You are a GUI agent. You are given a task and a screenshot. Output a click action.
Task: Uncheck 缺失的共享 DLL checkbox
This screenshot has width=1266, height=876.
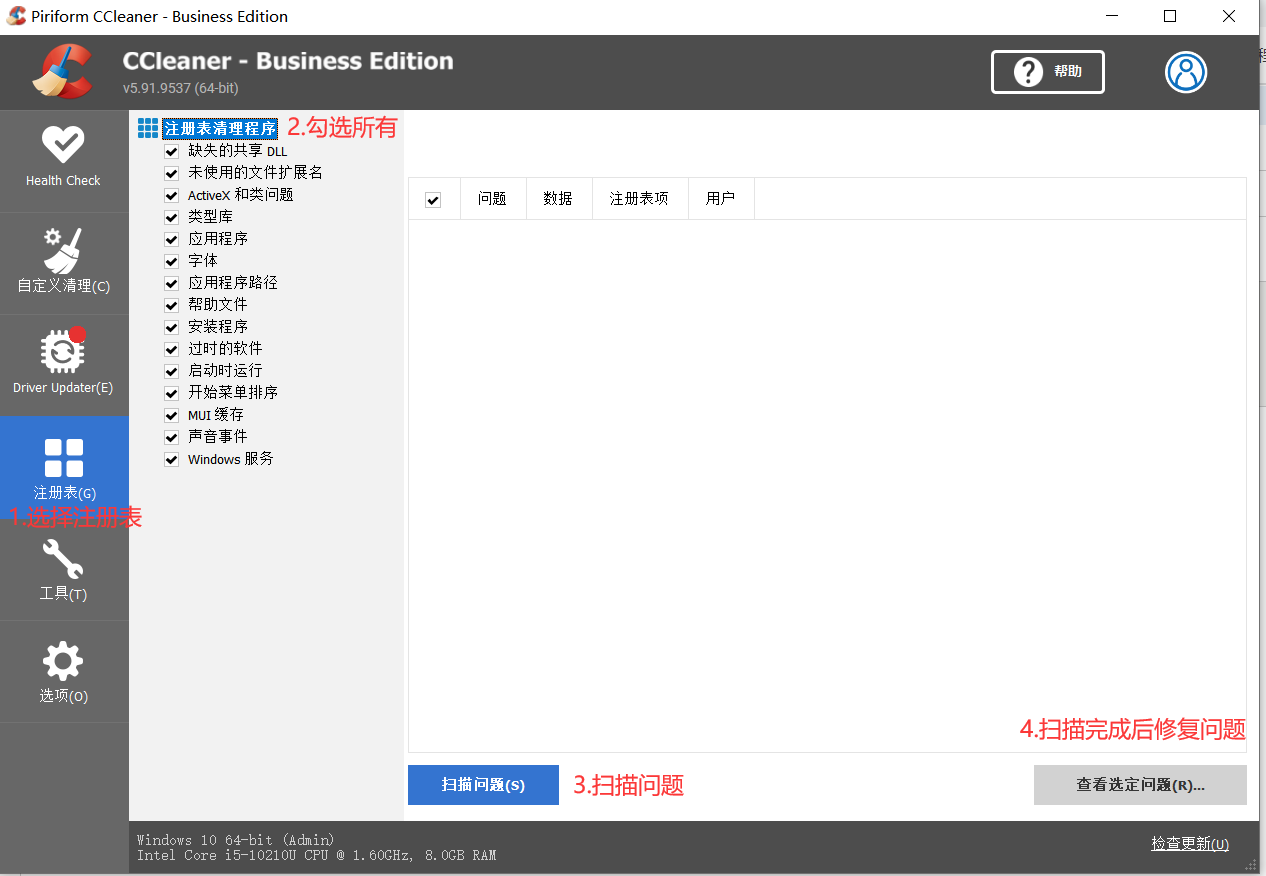pos(171,151)
